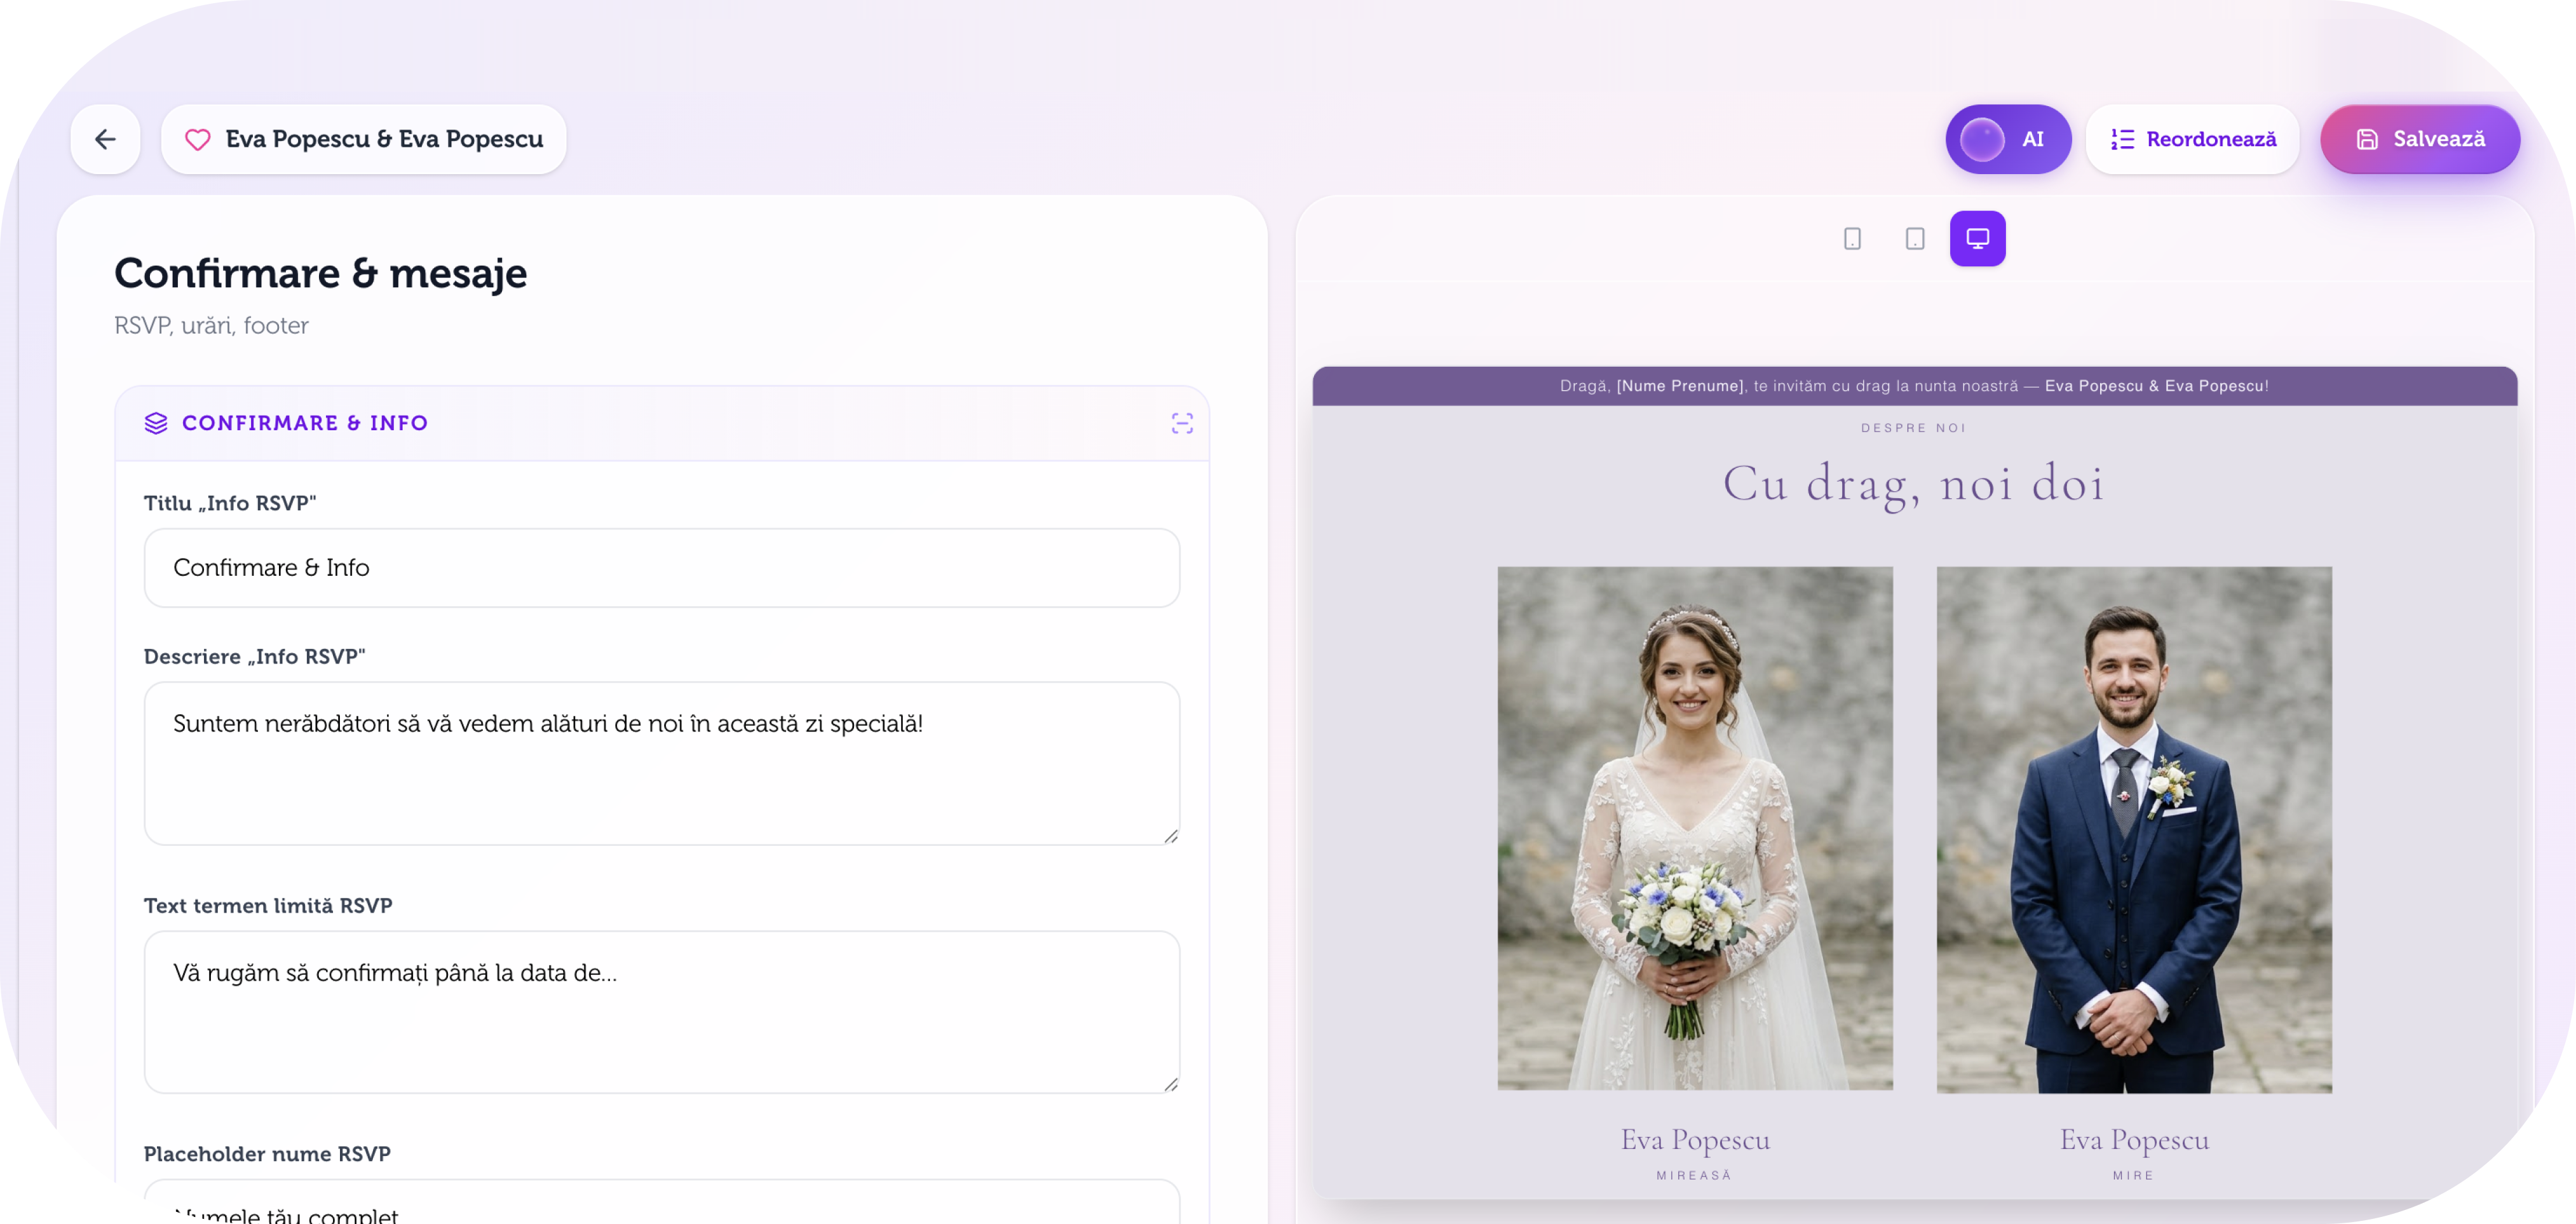Screen dimensions: 2576x1224
Task: Click the Salvează floppy disk icon
Action: (2367, 139)
